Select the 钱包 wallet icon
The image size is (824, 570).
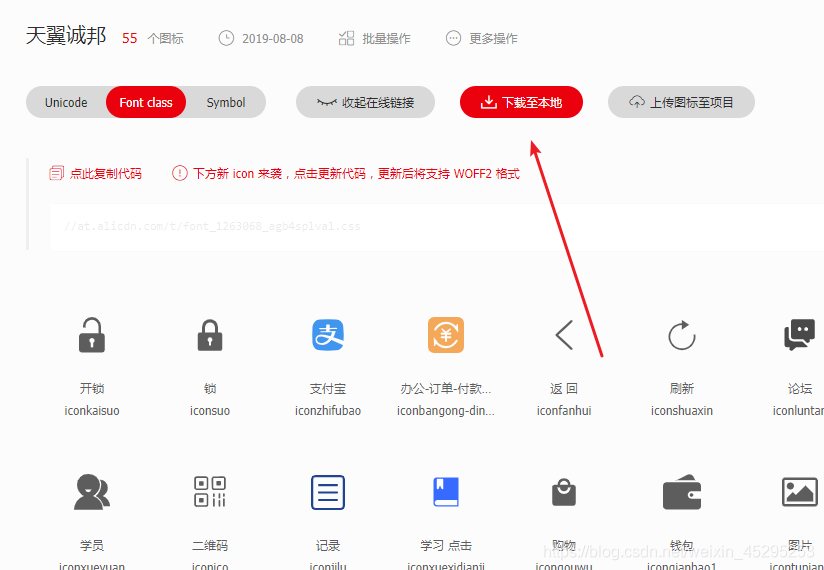point(682,492)
